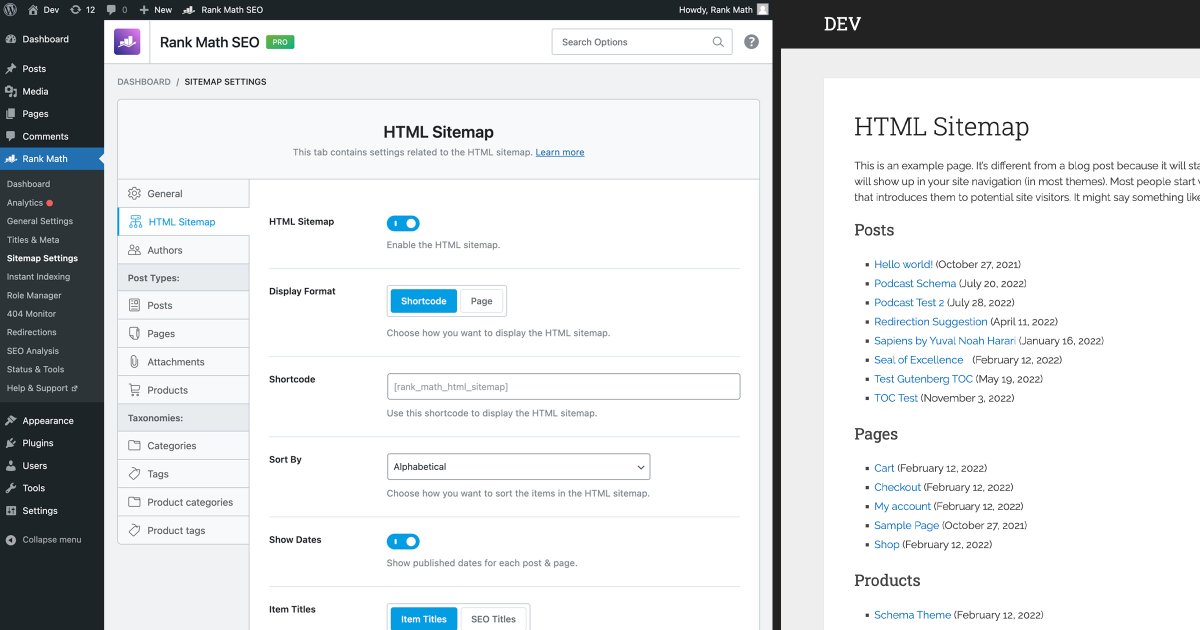Click the user avatar beside Howdy
Image resolution: width=1200 pixels, height=630 pixels.
763,9
